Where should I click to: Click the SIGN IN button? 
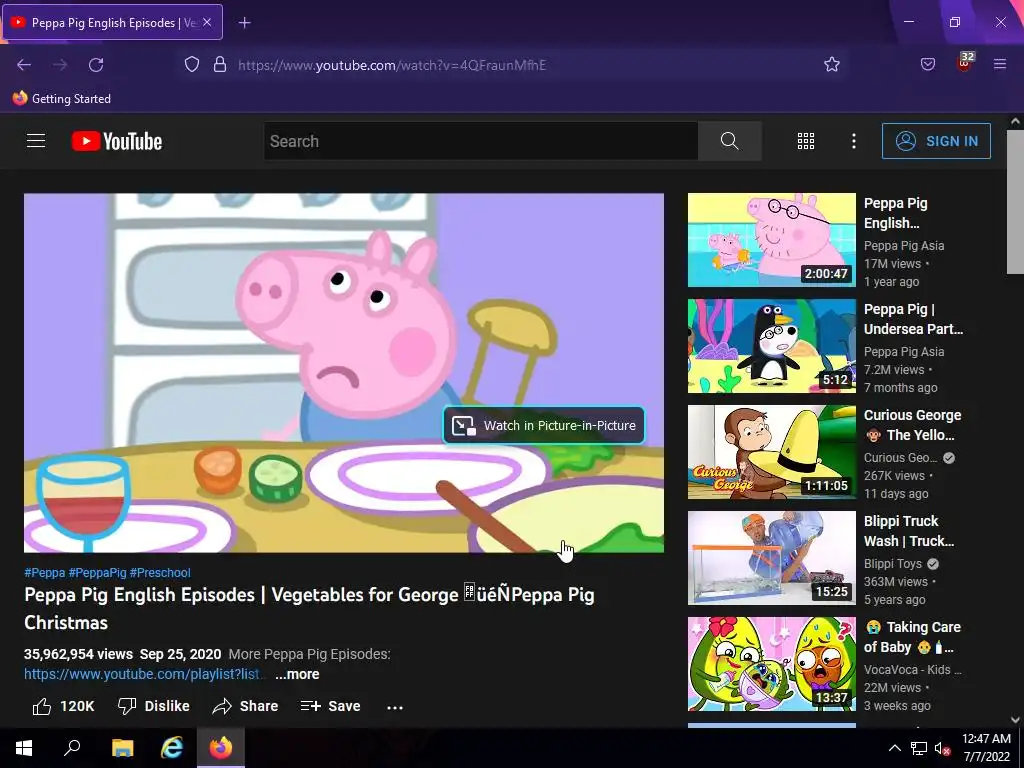coord(936,141)
